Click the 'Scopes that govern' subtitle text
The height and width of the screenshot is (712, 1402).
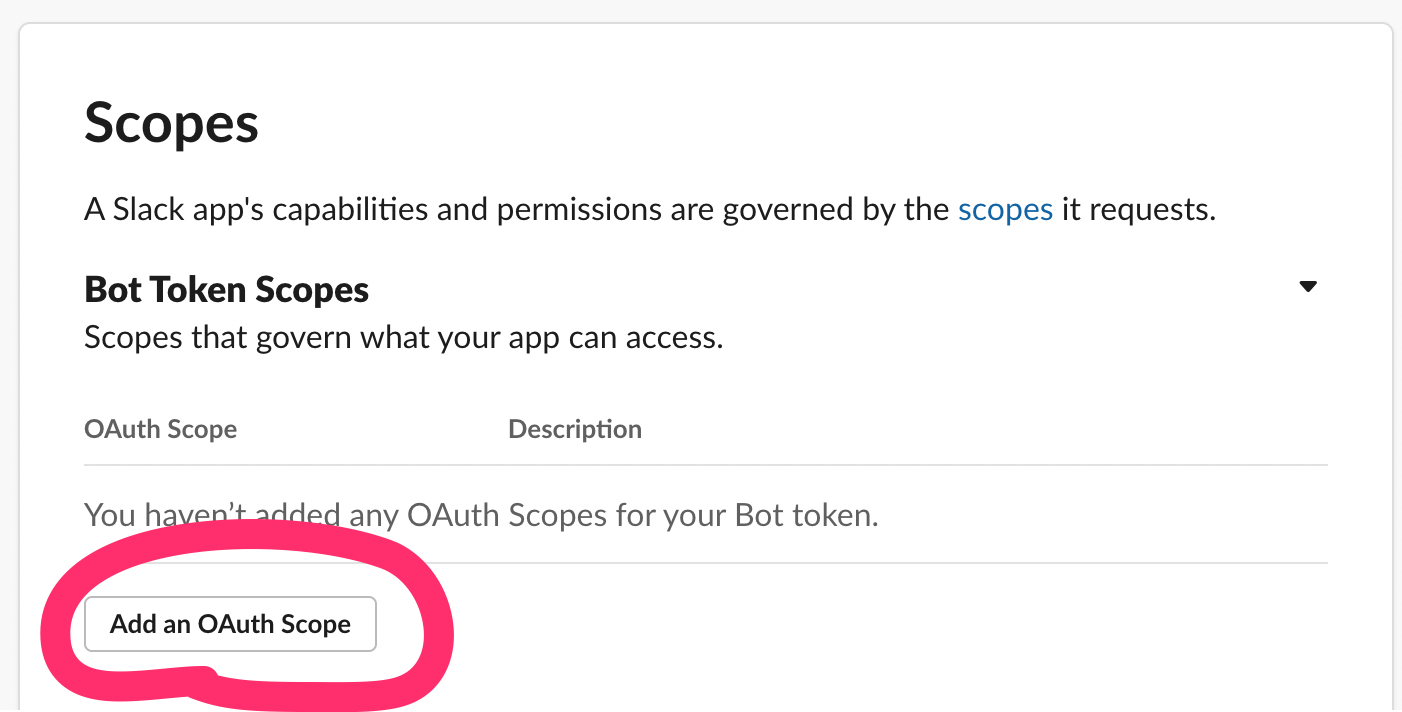click(x=403, y=337)
